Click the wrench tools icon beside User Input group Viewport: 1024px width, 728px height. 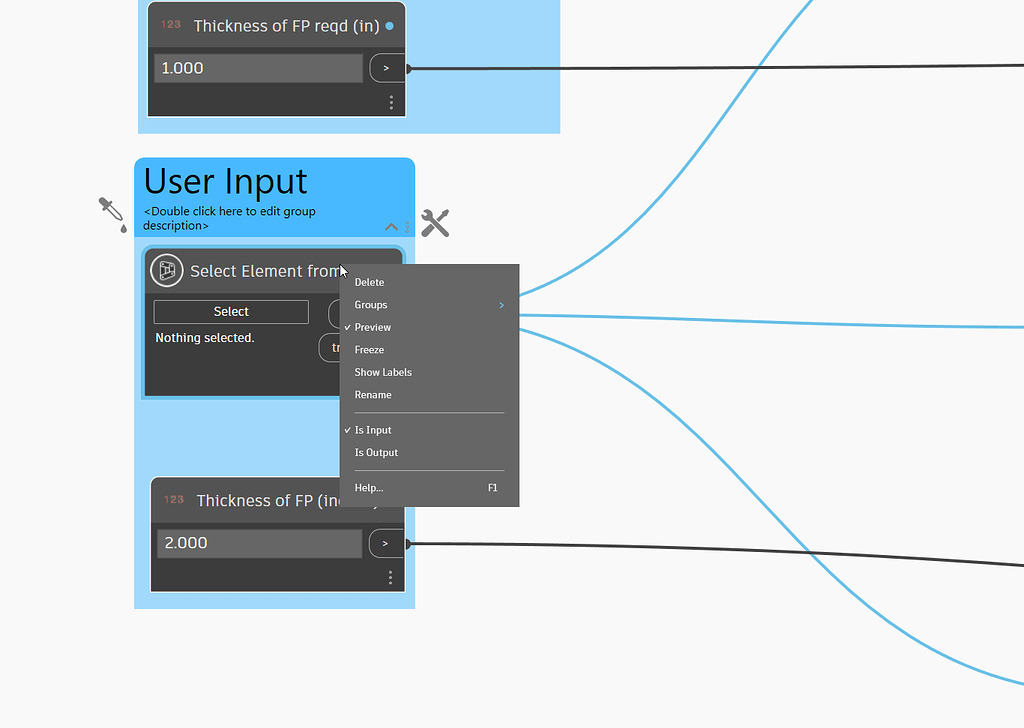435,222
